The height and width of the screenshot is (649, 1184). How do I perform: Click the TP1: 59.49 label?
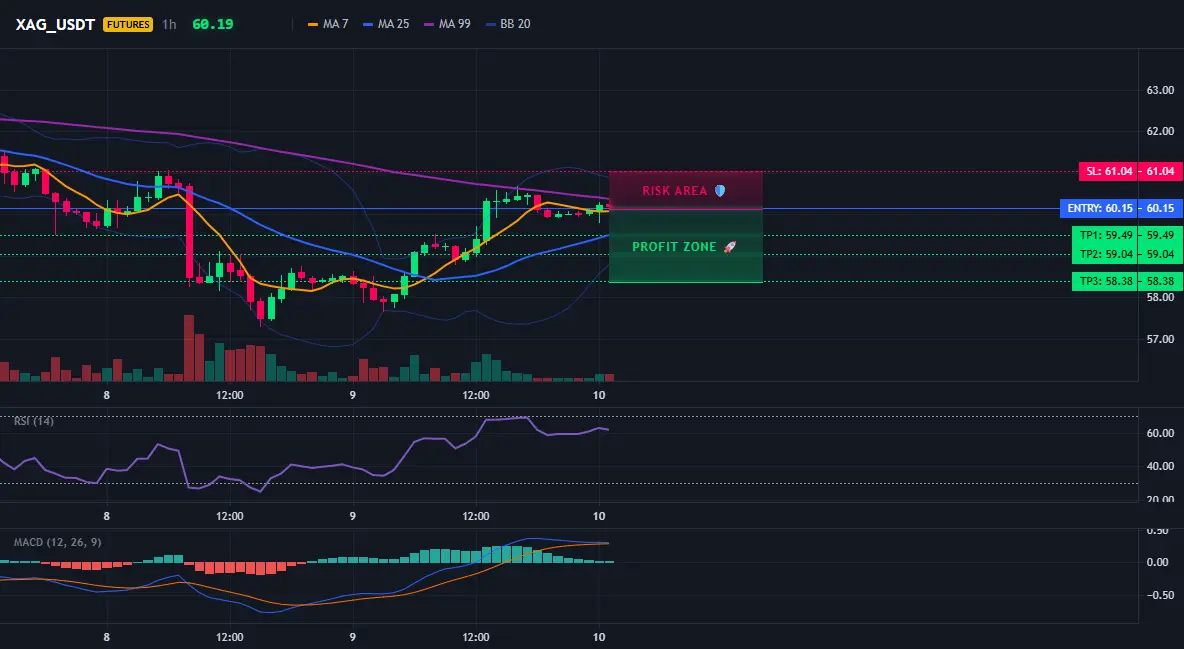[x=1105, y=235]
